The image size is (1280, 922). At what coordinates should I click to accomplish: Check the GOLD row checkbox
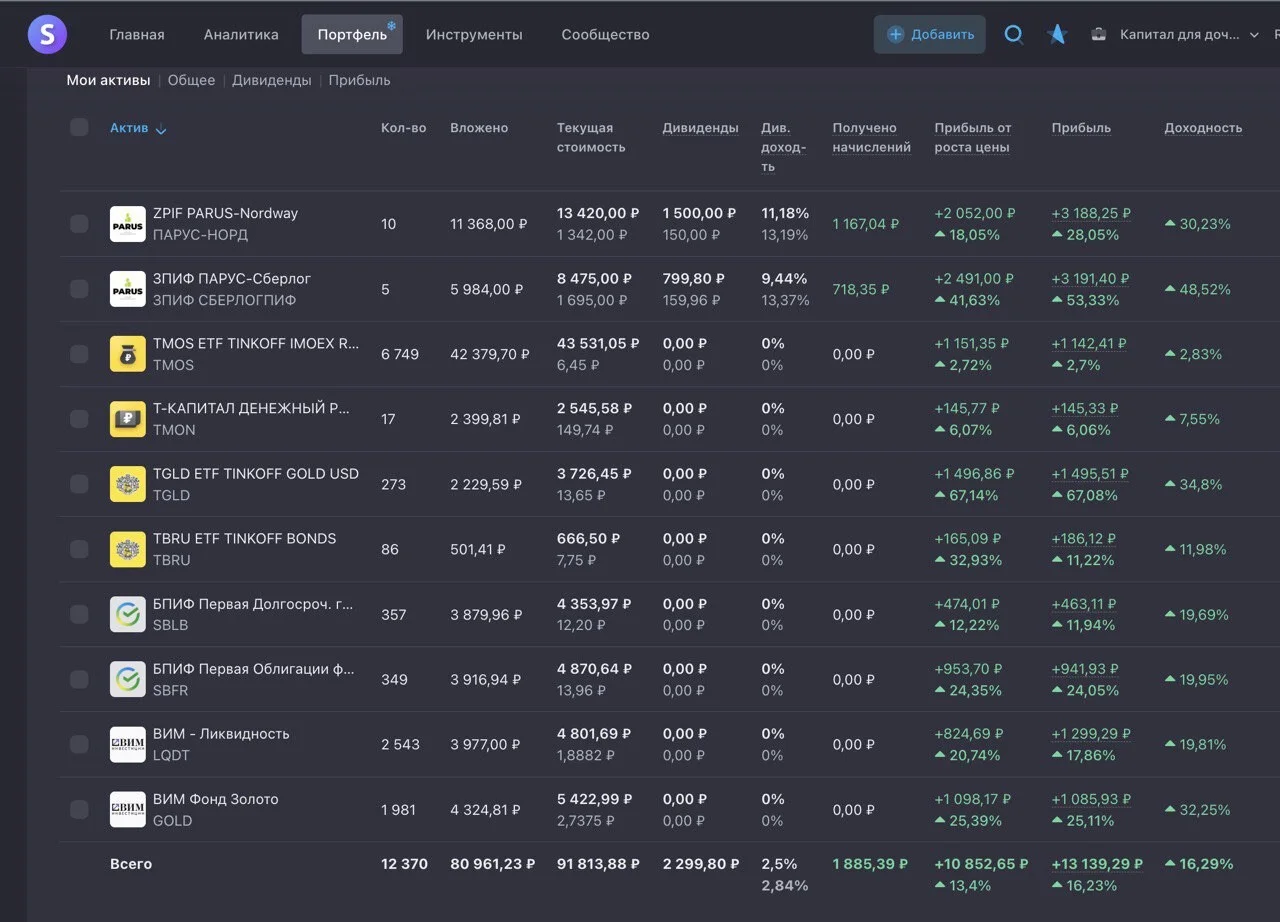tap(79, 809)
